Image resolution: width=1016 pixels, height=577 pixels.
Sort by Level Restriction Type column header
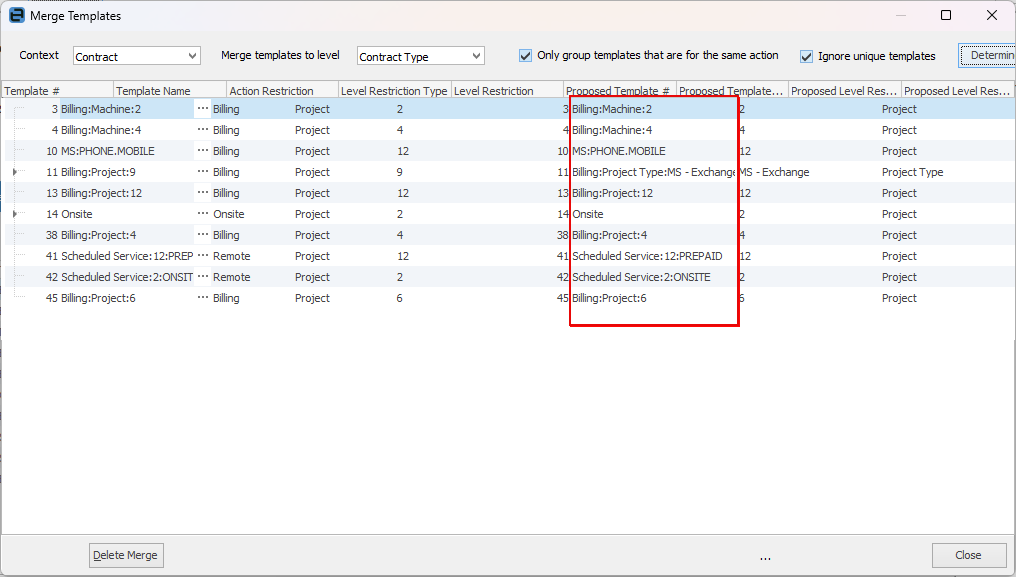395,91
